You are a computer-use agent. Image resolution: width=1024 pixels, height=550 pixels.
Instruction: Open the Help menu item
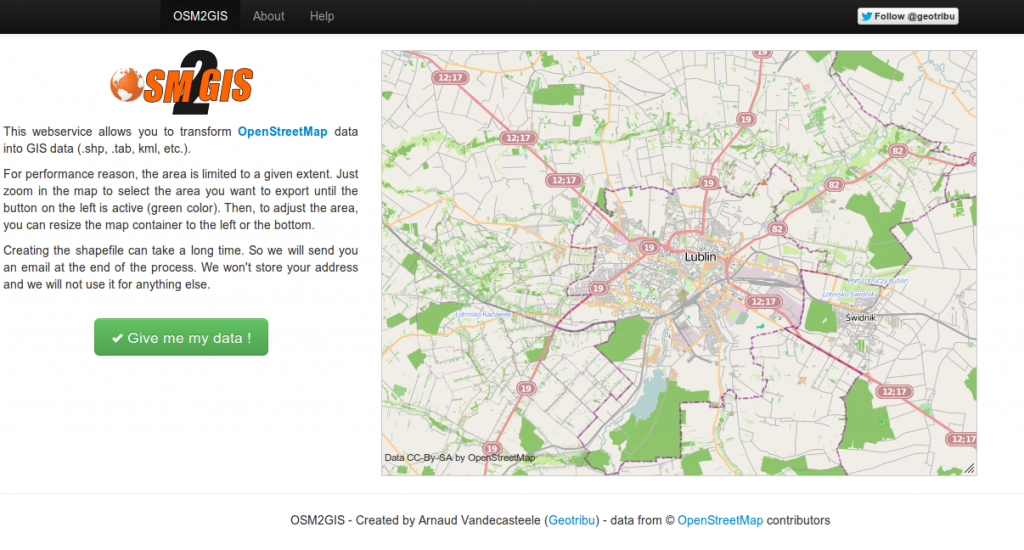322,16
